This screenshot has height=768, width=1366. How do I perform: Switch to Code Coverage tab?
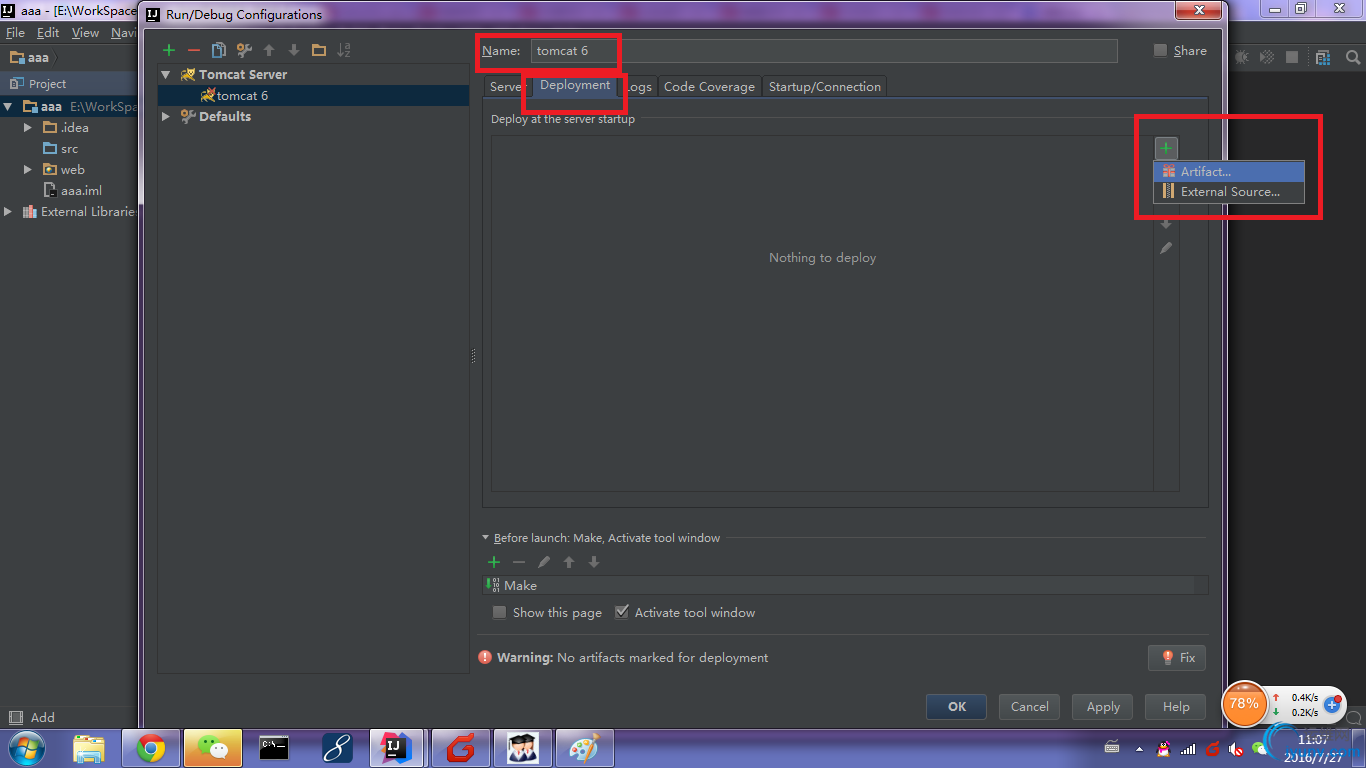click(709, 87)
